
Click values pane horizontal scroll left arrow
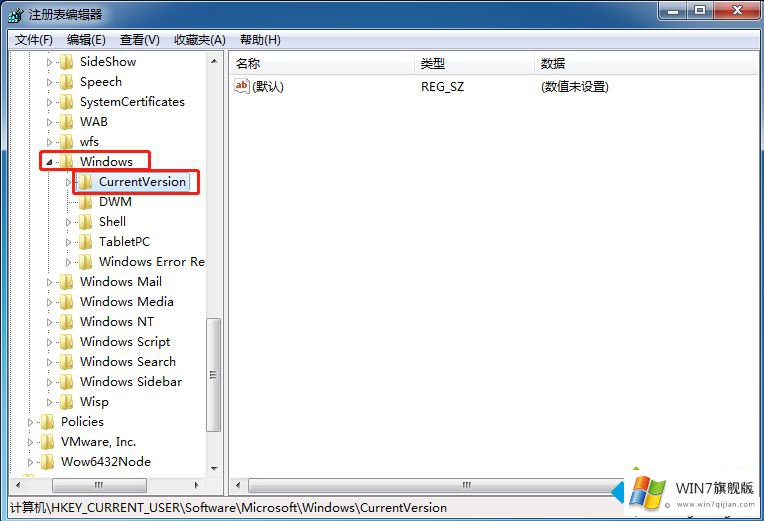(238, 485)
